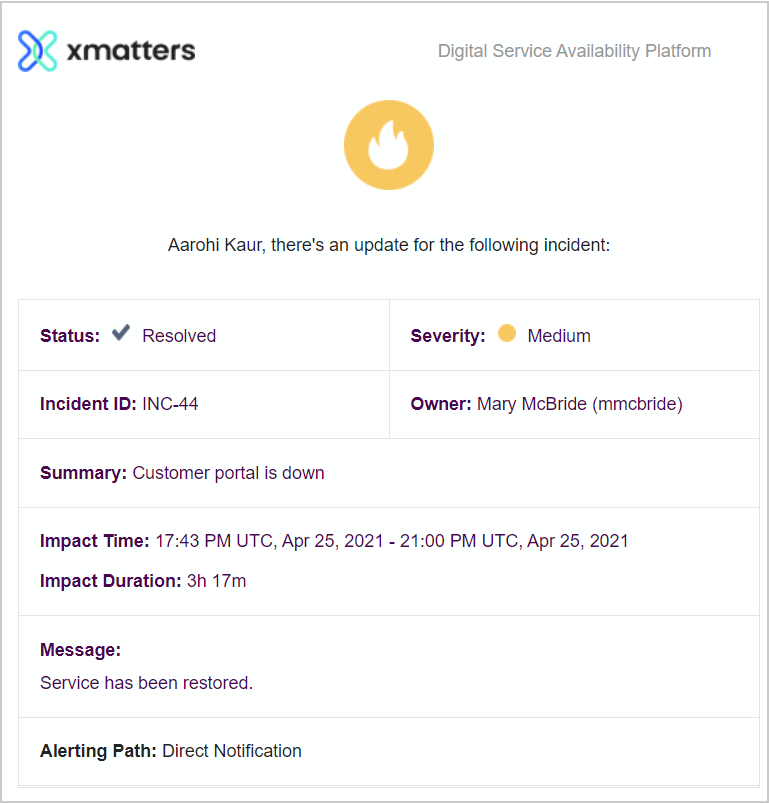Click the summary Customer portal is down

pos(228,473)
